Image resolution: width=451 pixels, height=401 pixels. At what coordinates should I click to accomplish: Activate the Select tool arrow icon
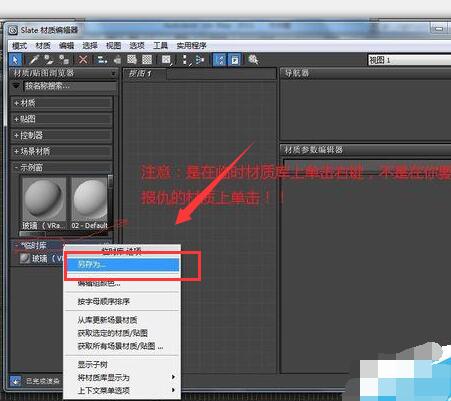point(15,60)
